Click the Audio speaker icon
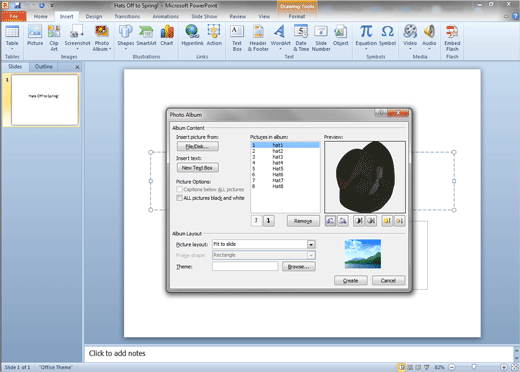Image resolution: width=520 pixels, height=372 pixels. tap(429, 32)
